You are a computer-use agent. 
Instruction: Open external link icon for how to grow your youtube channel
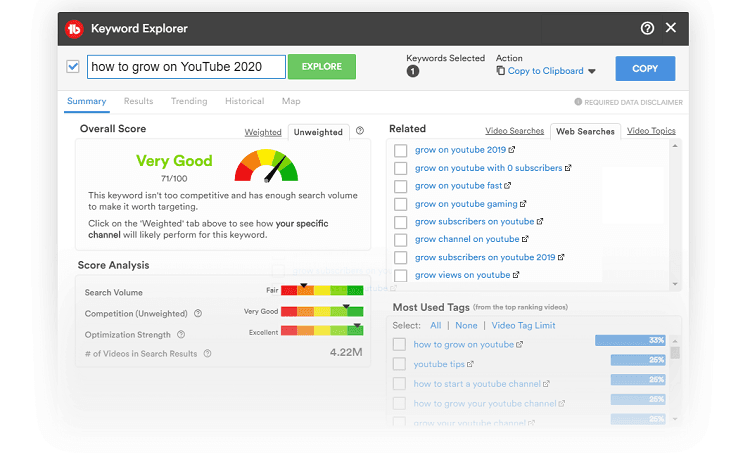point(562,404)
